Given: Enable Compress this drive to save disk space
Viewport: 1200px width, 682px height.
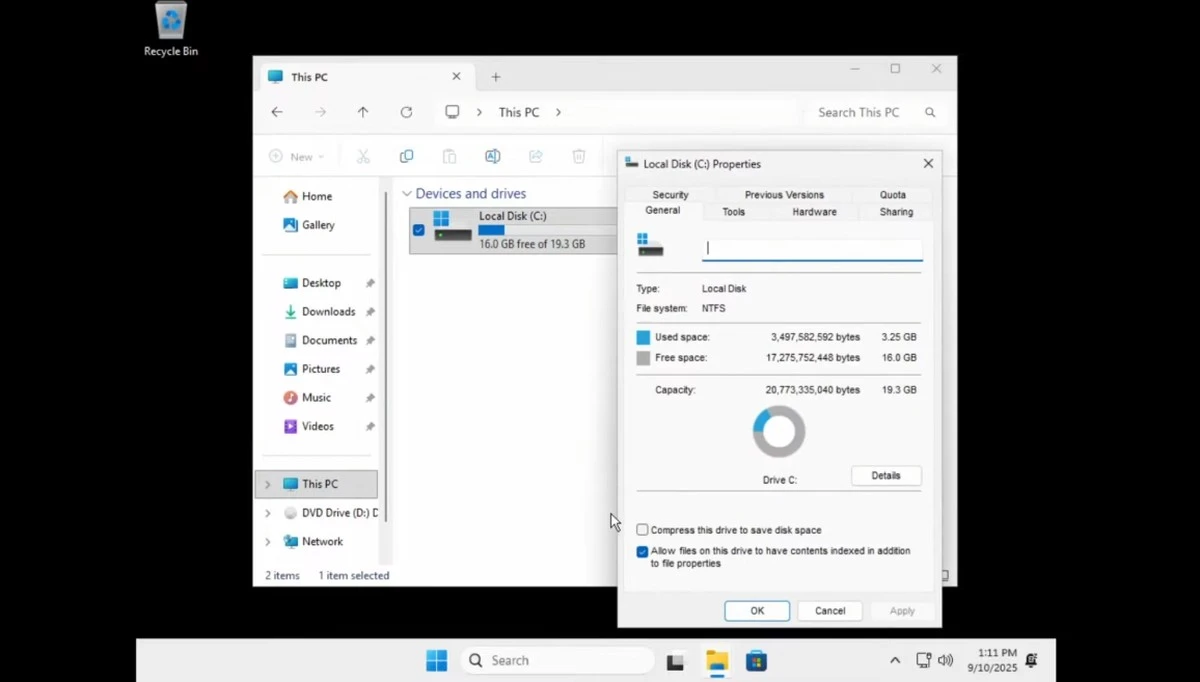Looking at the screenshot, I should [x=641, y=529].
